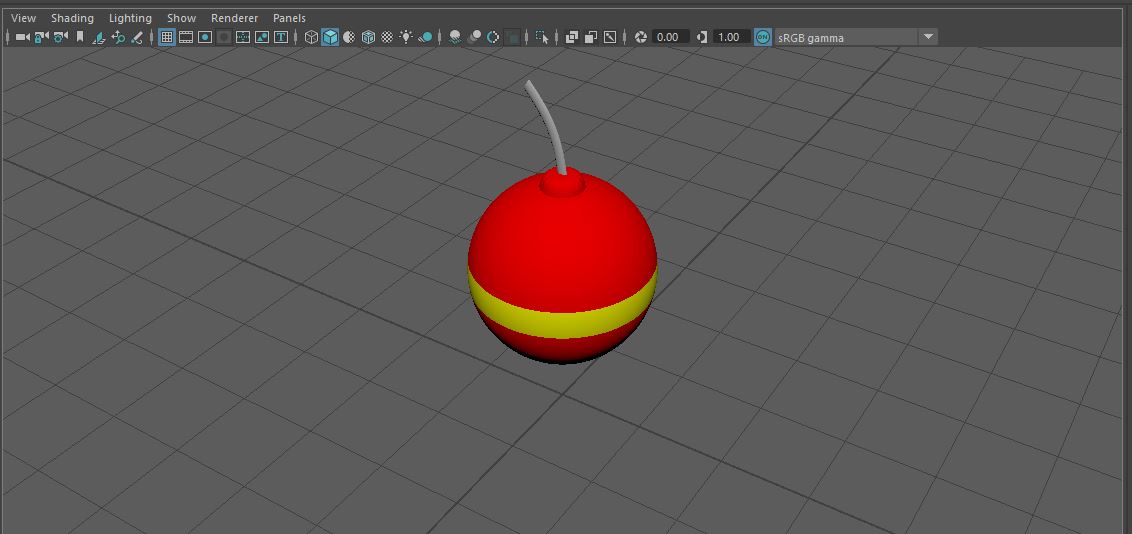The image size is (1132, 534).
Task: Toggle the Field Chart icon
Action: click(243, 37)
